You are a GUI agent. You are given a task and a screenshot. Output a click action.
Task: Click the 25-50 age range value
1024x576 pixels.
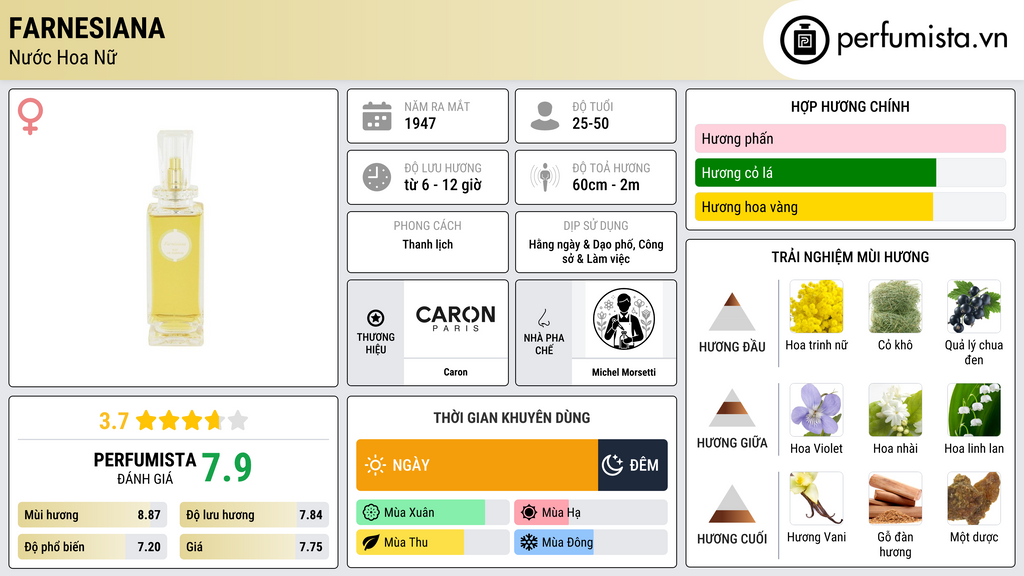590,123
